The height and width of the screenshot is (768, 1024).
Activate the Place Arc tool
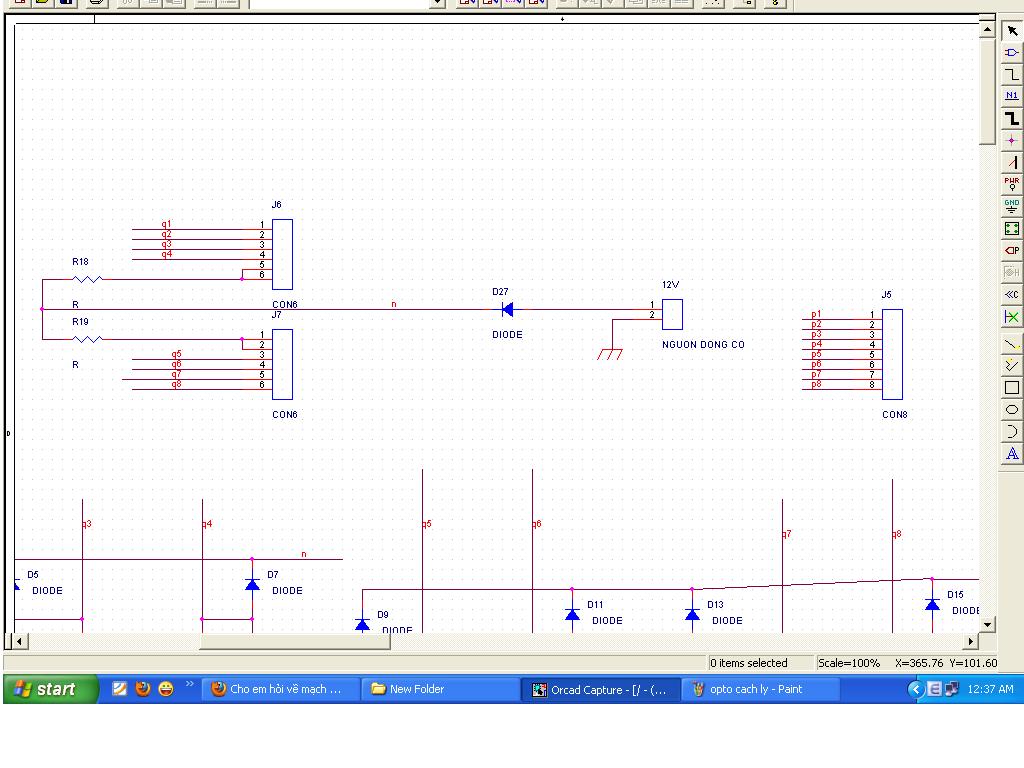point(1012,431)
